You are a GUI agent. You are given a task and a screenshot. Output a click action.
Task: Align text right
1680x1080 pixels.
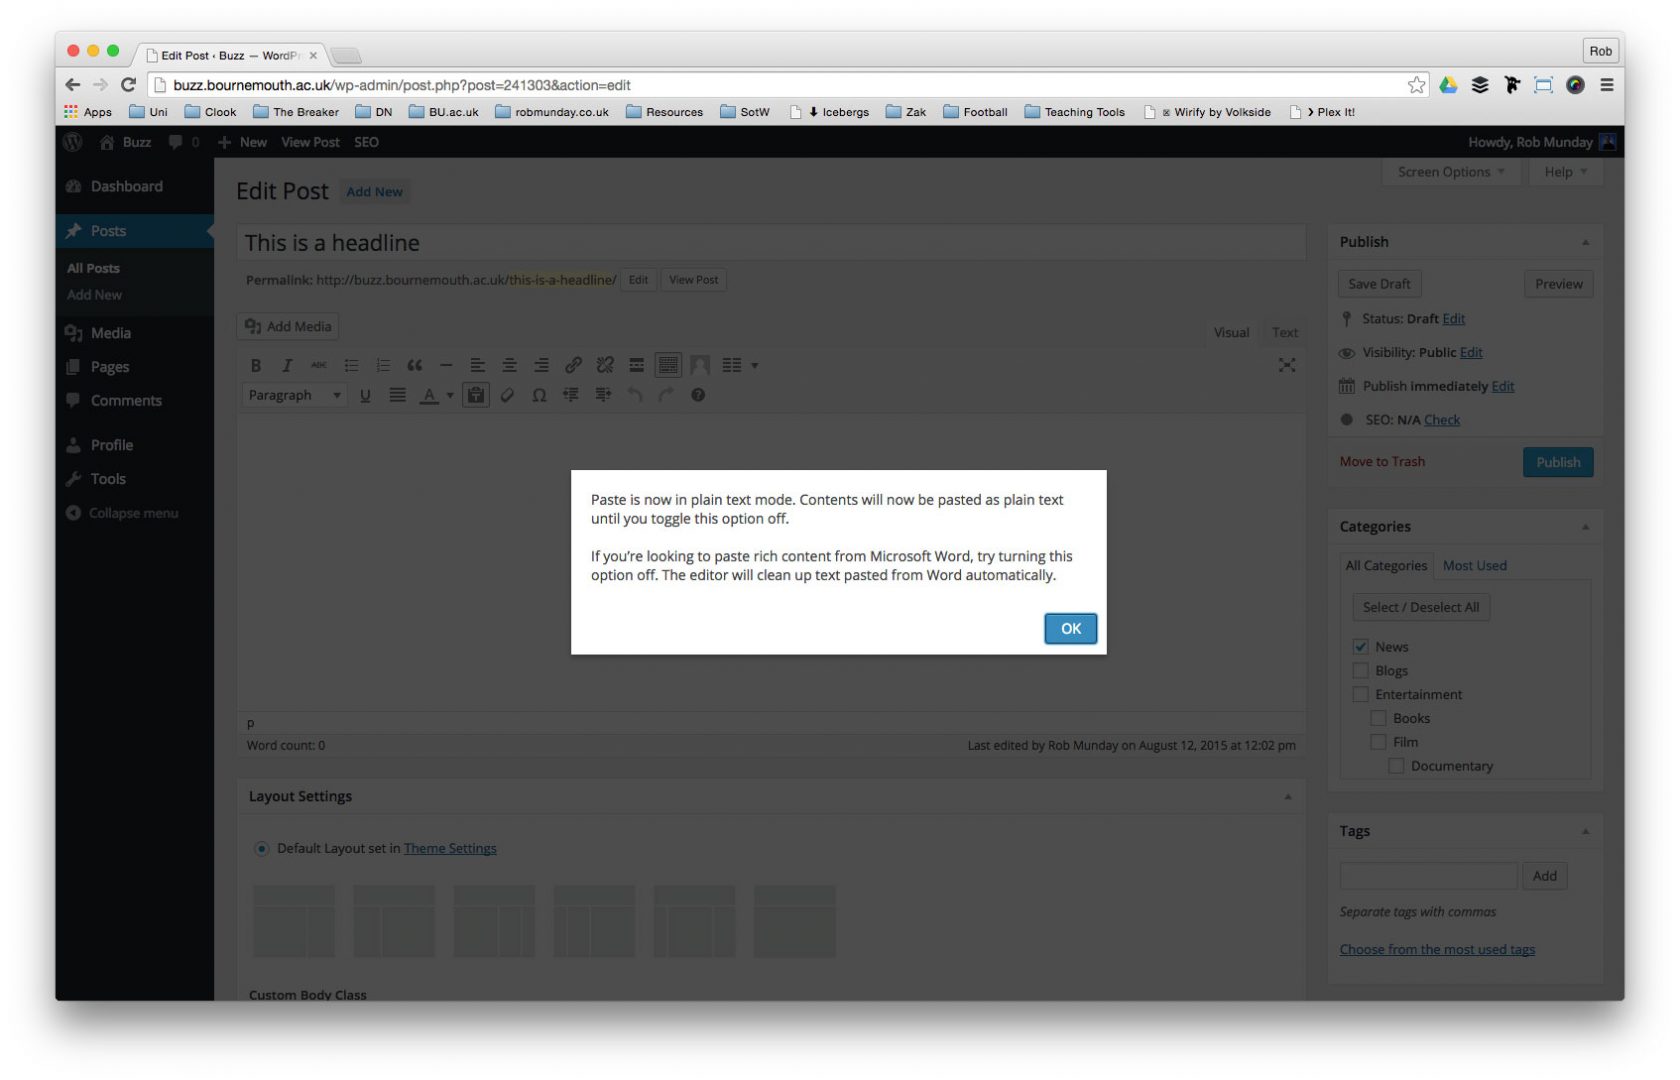pyautogui.click(x=541, y=365)
